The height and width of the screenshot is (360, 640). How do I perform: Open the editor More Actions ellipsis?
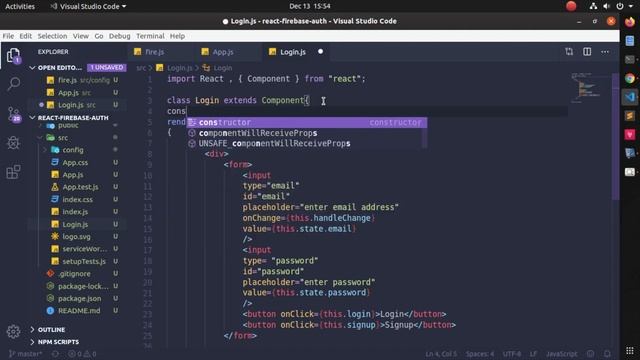(x=605, y=52)
